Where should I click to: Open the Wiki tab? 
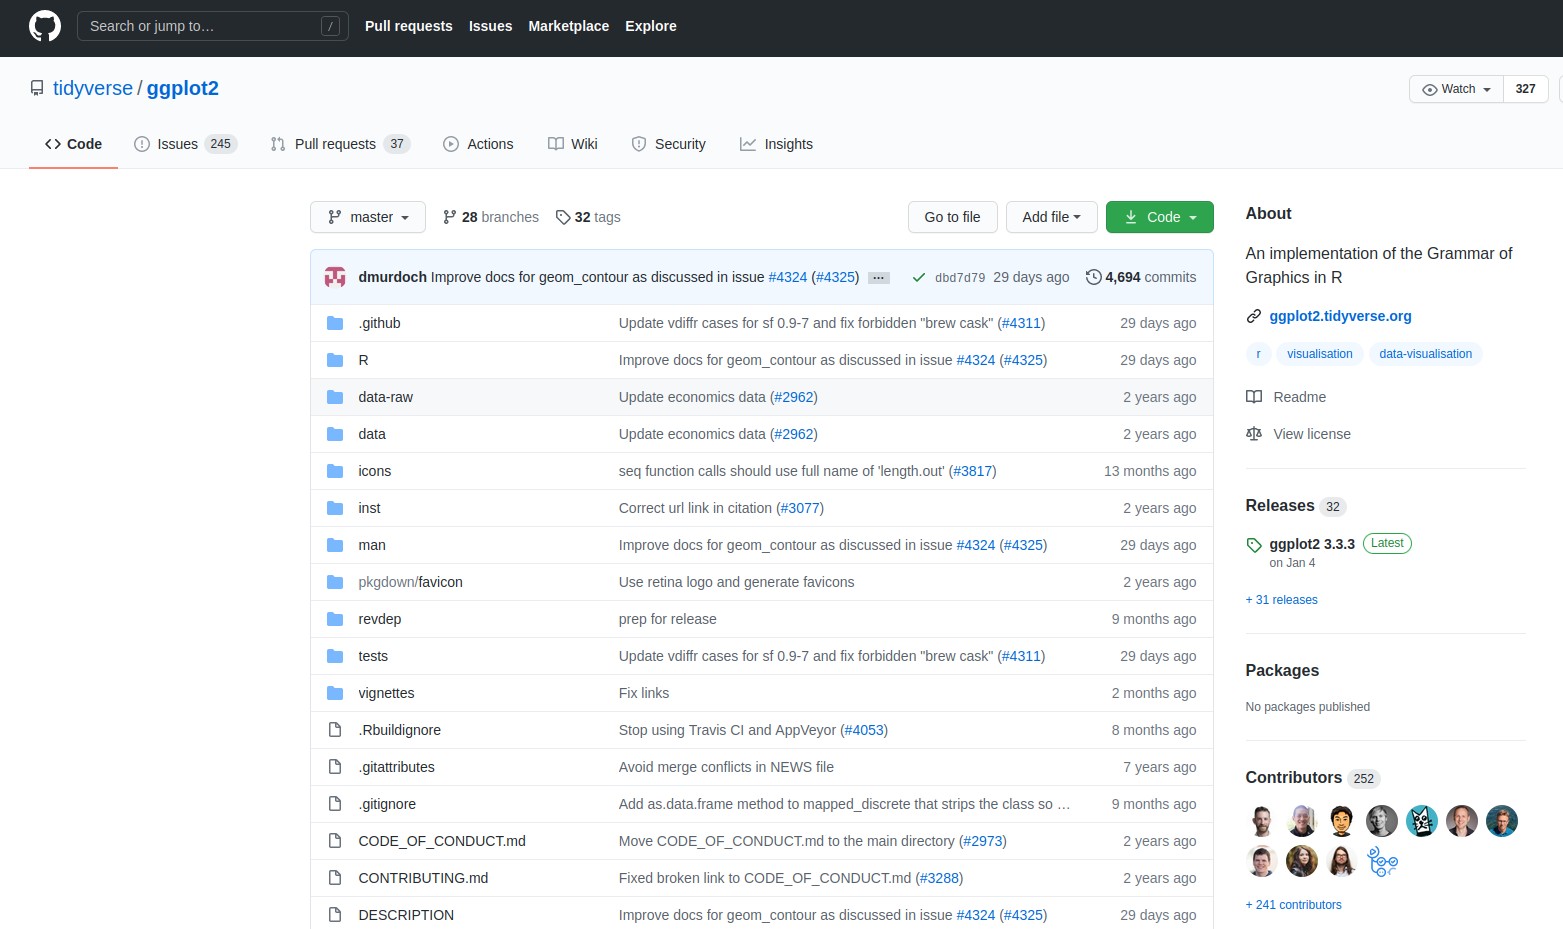click(x=573, y=144)
